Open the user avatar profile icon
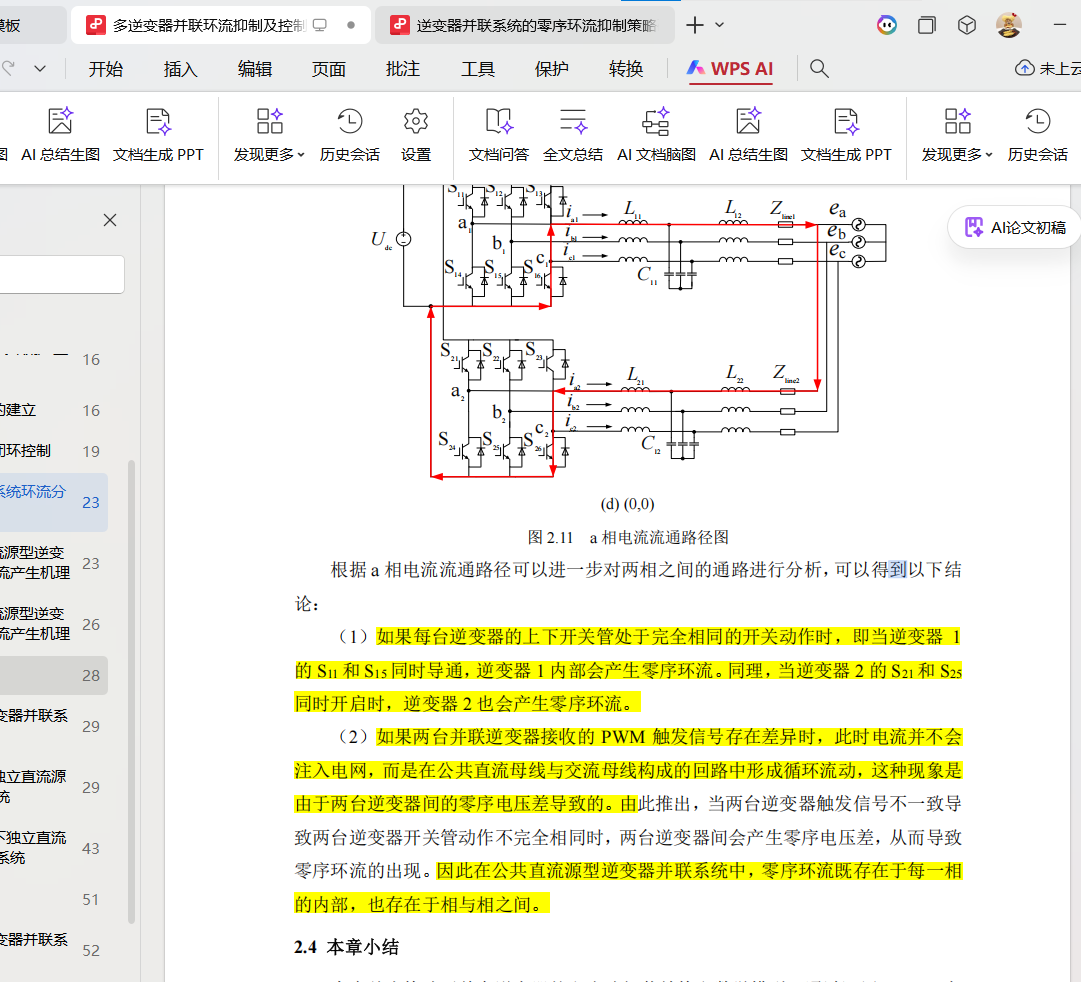1081x982 pixels. [x=1009, y=25]
